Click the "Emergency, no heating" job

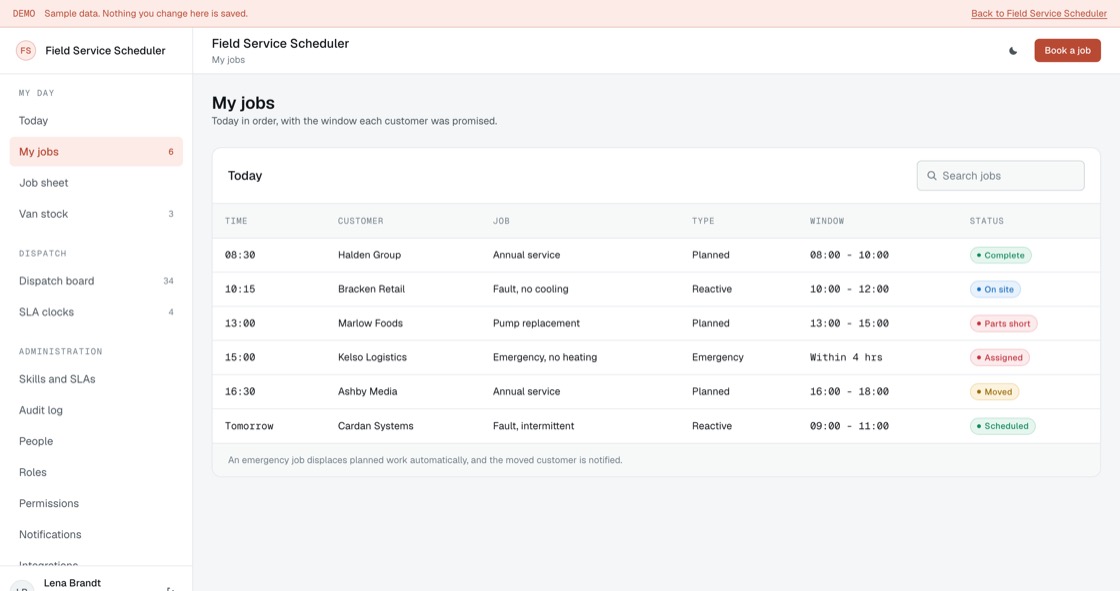[x=545, y=357]
